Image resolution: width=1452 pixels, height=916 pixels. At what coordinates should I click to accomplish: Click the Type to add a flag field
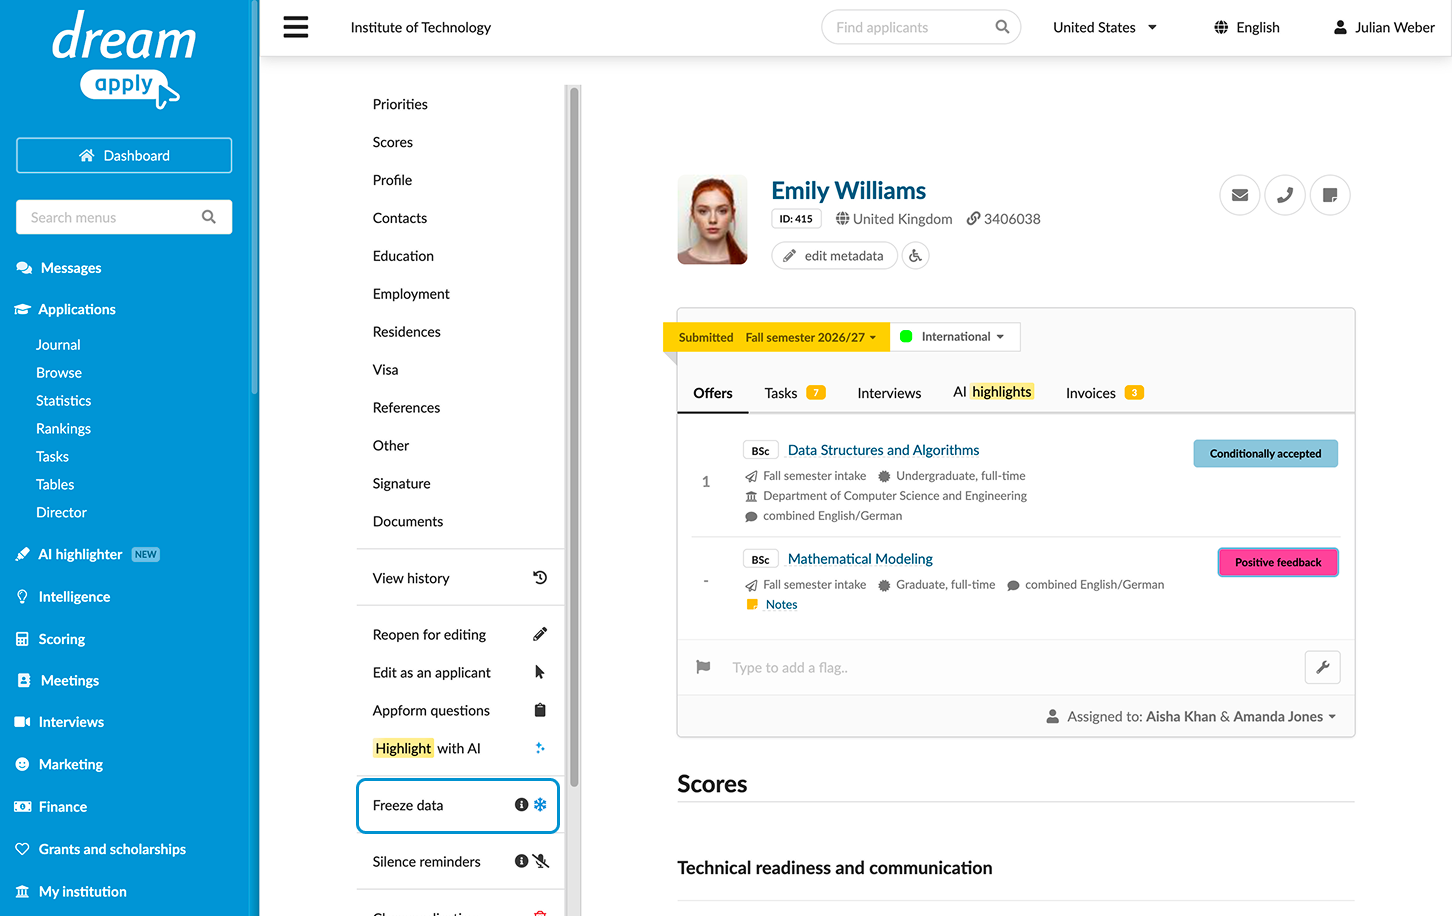(1010, 667)
